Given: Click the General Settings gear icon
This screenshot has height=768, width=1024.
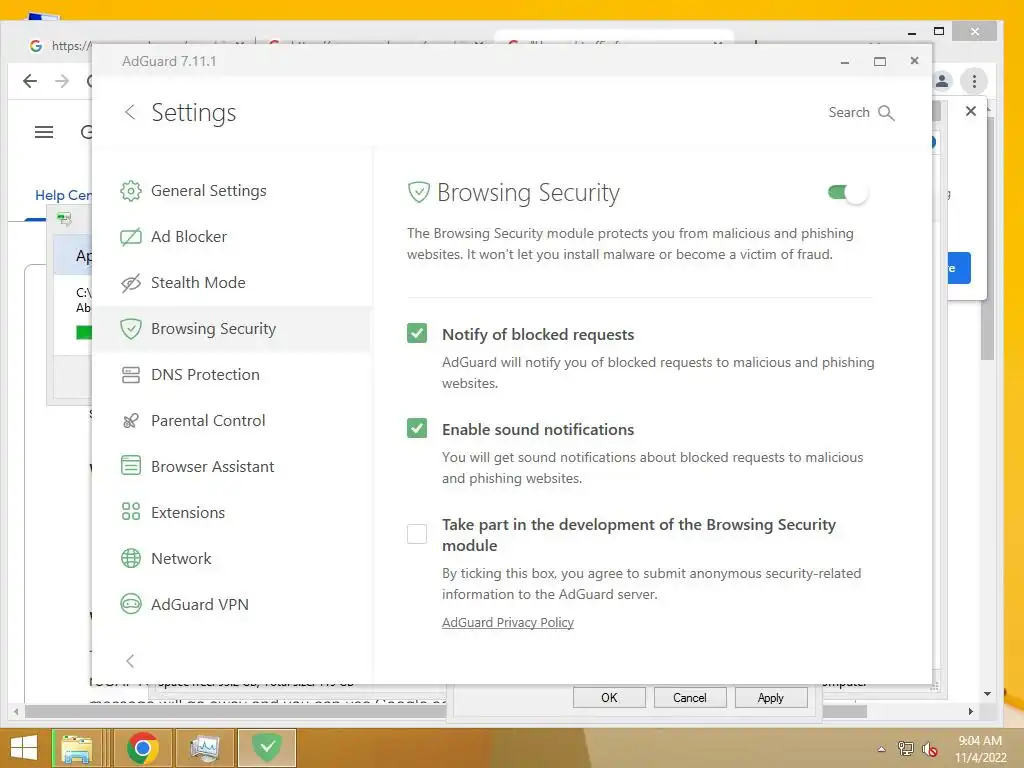Looking at the screenshot, I should tap(131, 191).
